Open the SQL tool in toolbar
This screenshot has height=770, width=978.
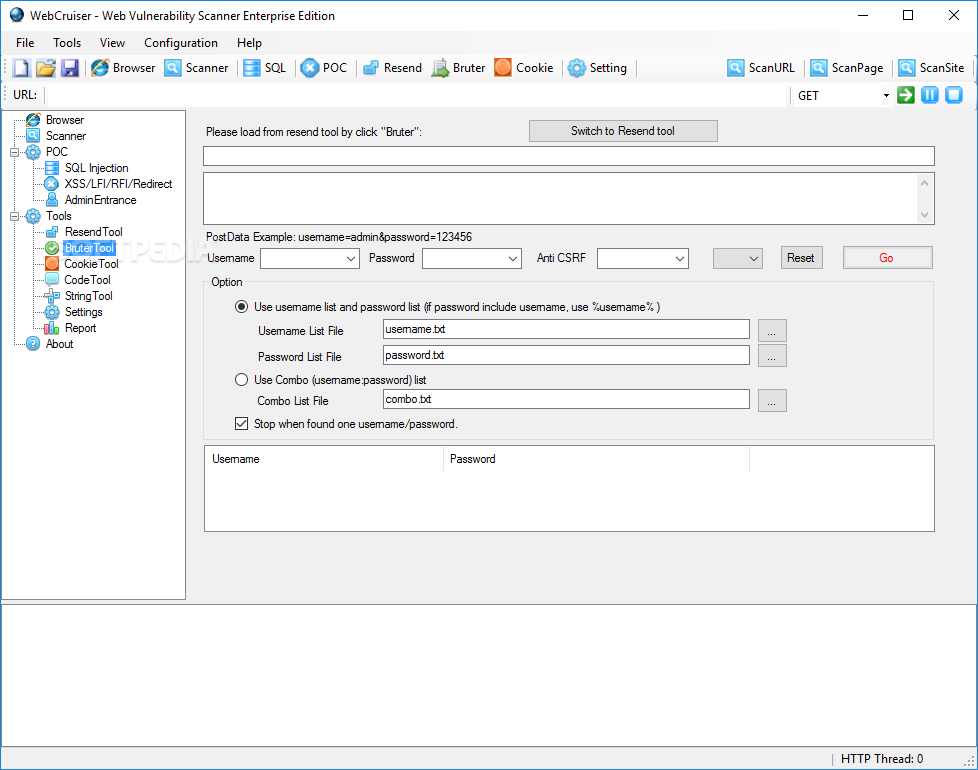click(264, 68)
